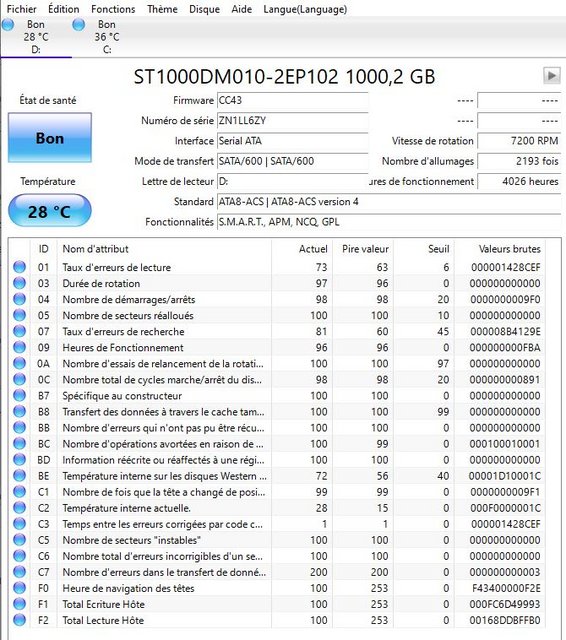Click the Standard field ATA8-ACS

(389, 202)
